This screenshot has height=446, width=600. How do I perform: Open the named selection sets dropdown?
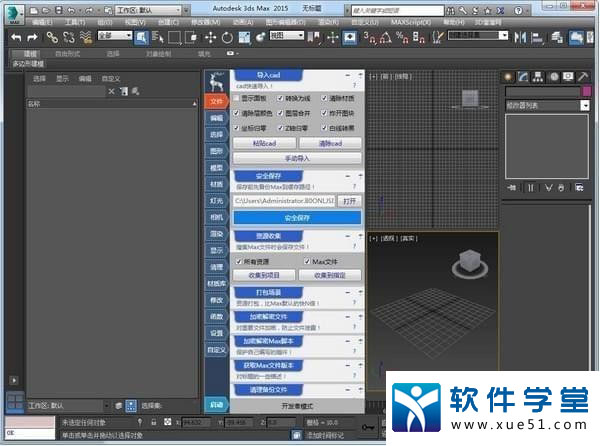[478, 36]
